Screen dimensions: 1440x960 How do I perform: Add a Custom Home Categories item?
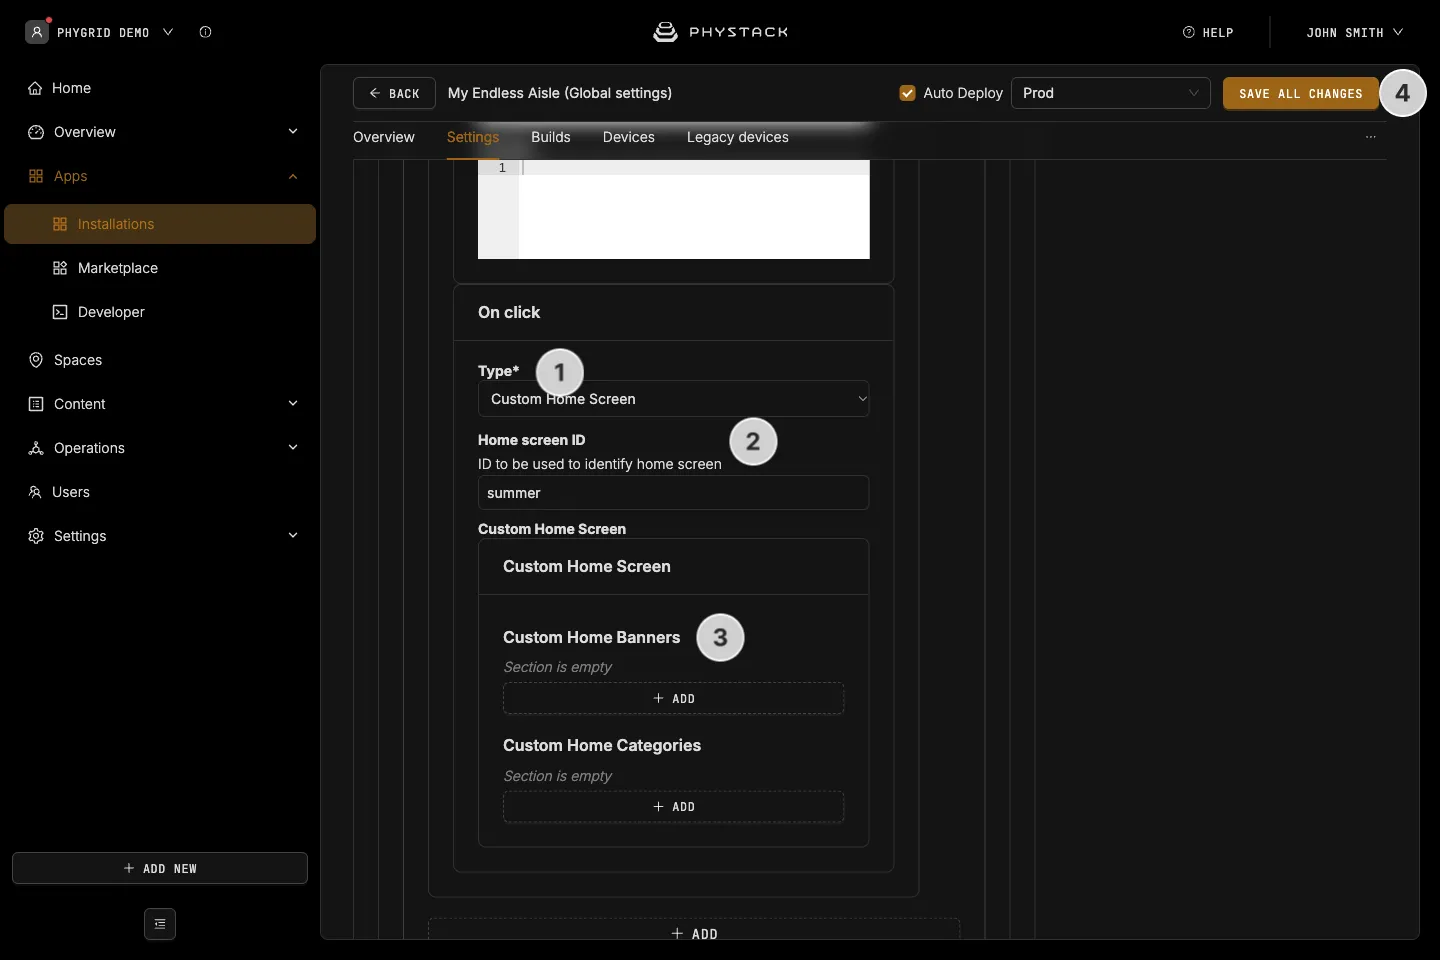[674, 806]
